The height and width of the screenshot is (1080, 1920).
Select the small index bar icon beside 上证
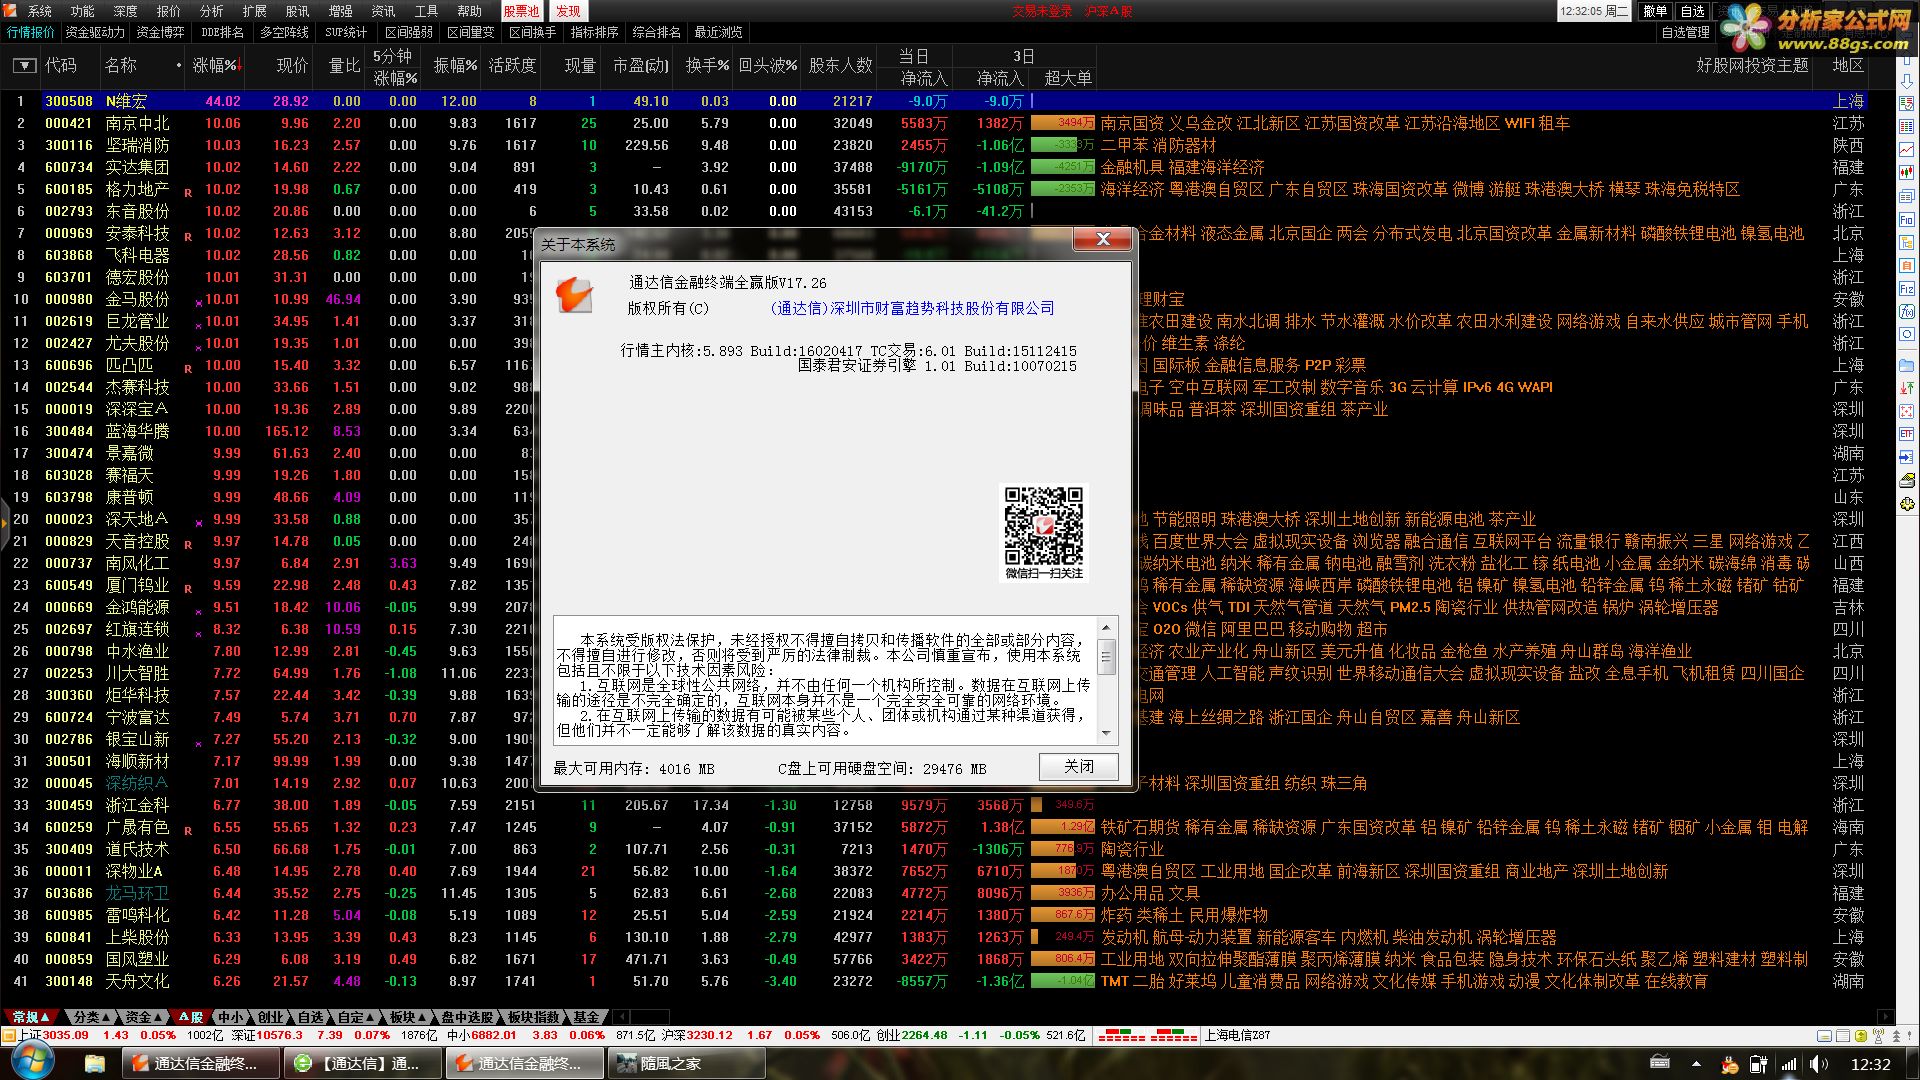9,1036
